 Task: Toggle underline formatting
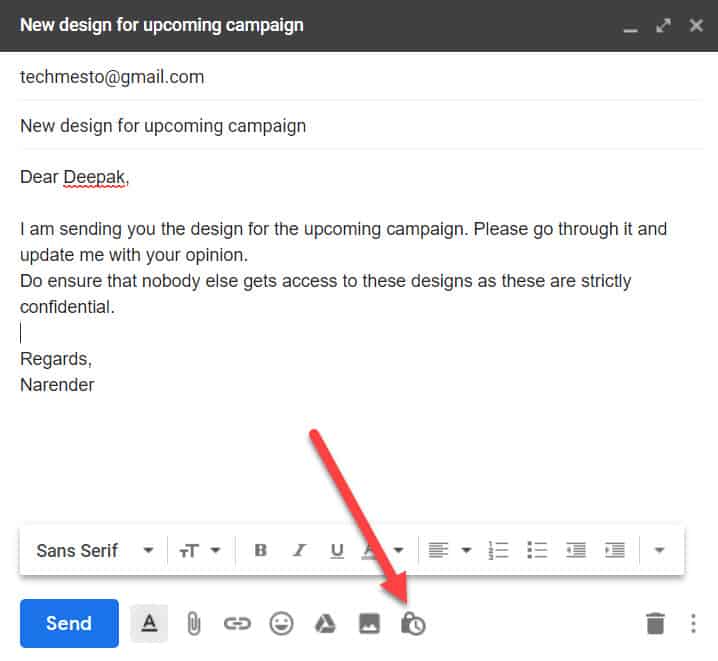point(337,550)
